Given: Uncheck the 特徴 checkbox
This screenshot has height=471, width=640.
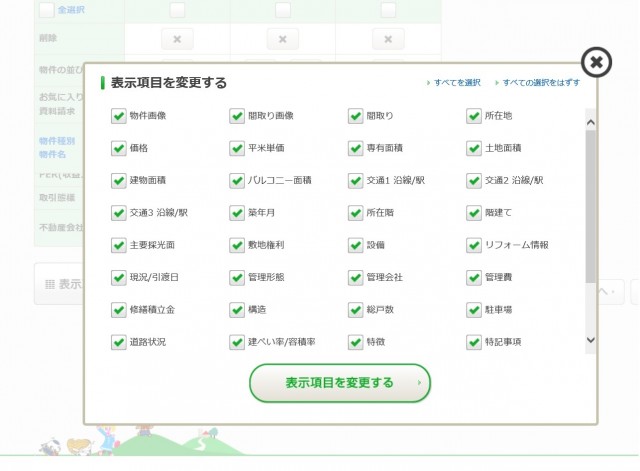Looking at the screenshot, I should [x=356, y=342].
